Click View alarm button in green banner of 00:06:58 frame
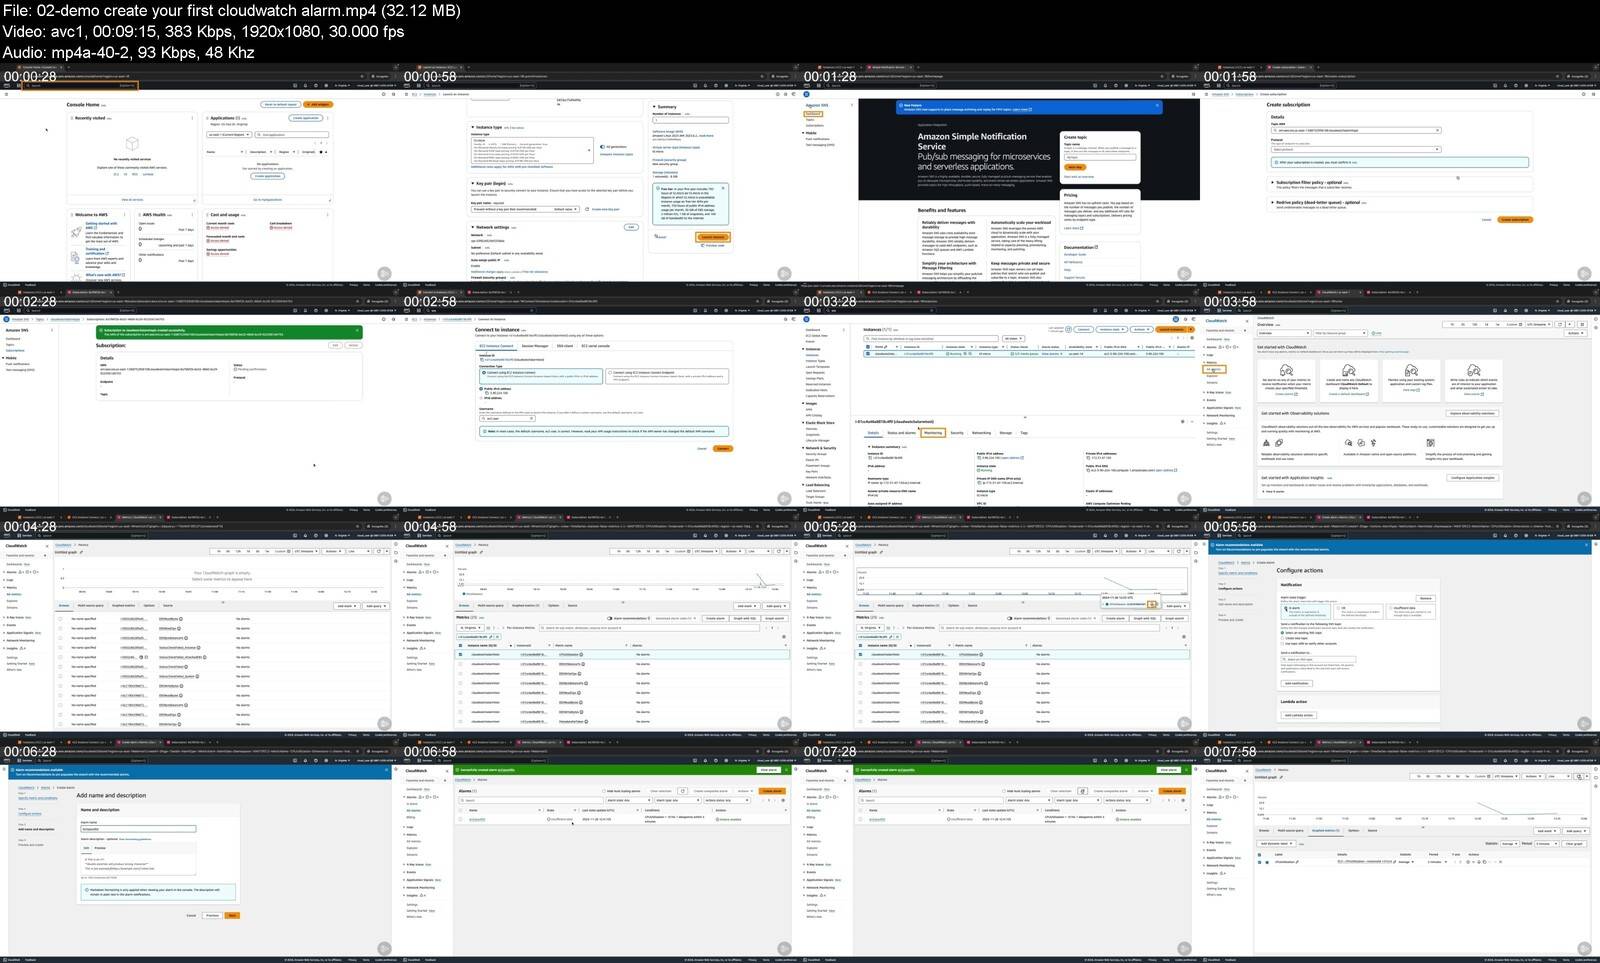The image size is (1600, 963). [768, 770]
